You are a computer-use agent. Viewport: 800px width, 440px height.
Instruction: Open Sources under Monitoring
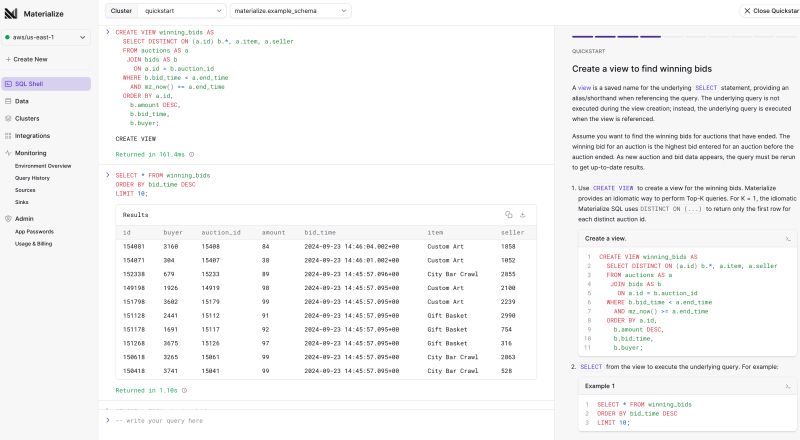click(25, 190)
